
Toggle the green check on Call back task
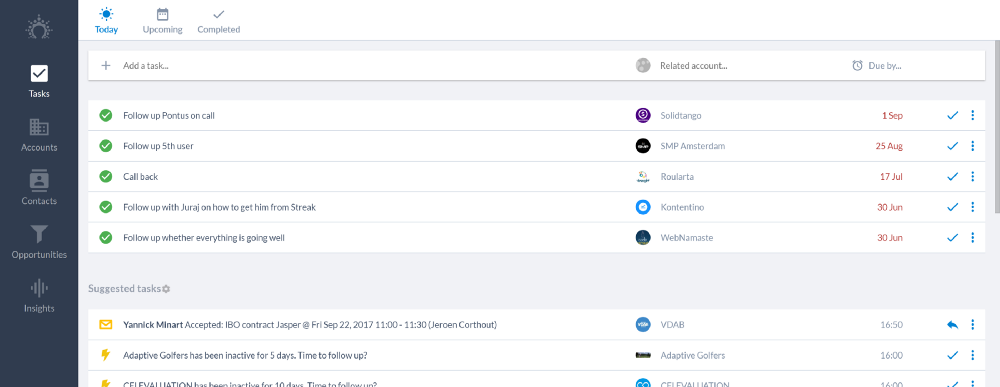click(x=106, y=177)
